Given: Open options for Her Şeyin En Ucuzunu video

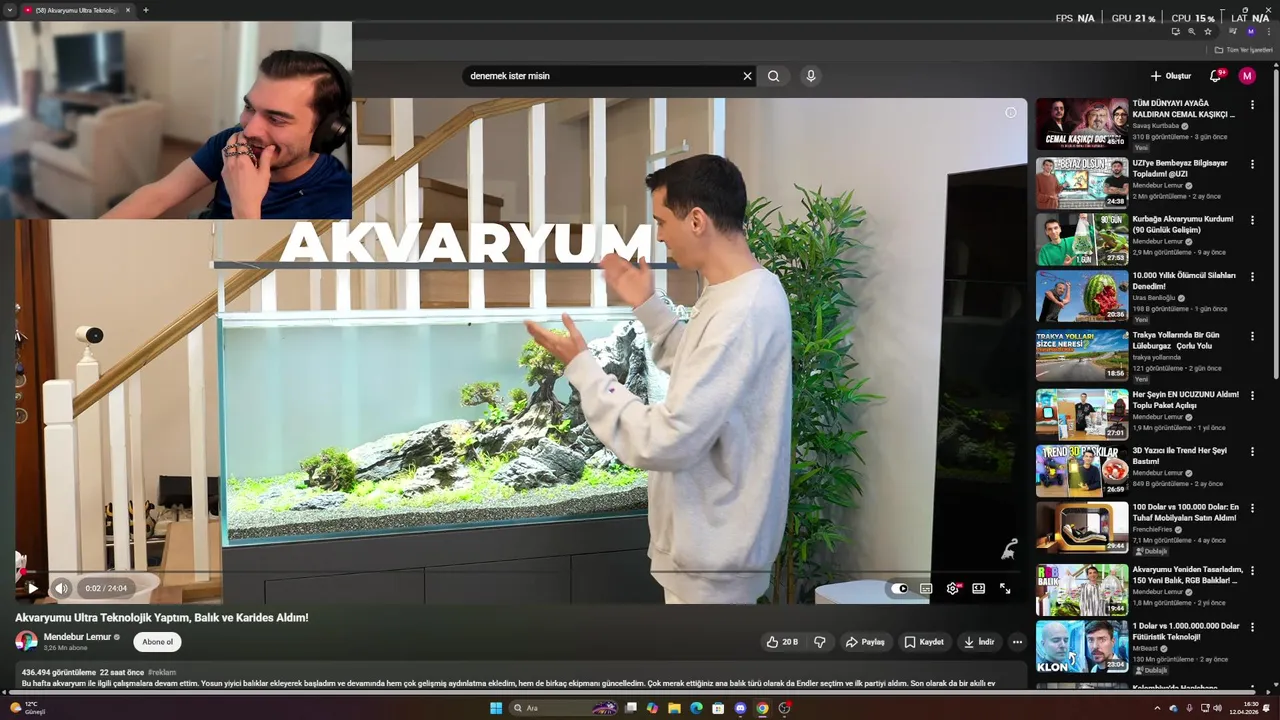Looking at the screenshot, I should coord(1252,395).
